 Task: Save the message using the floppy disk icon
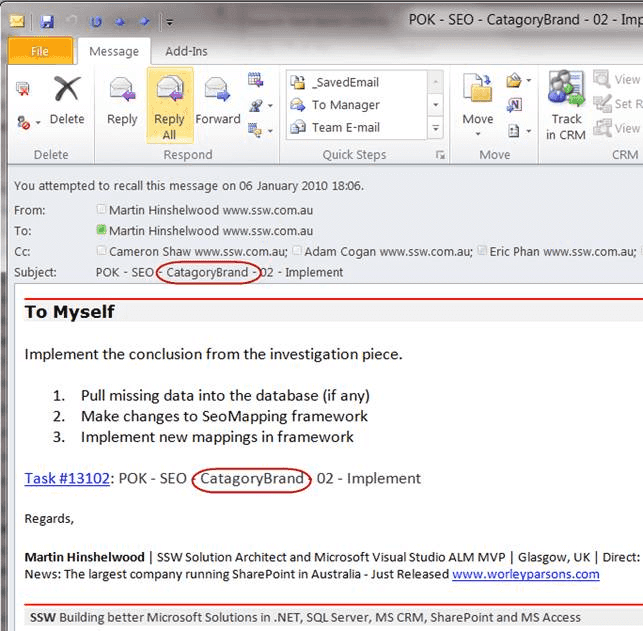click(x=47, y=20)
